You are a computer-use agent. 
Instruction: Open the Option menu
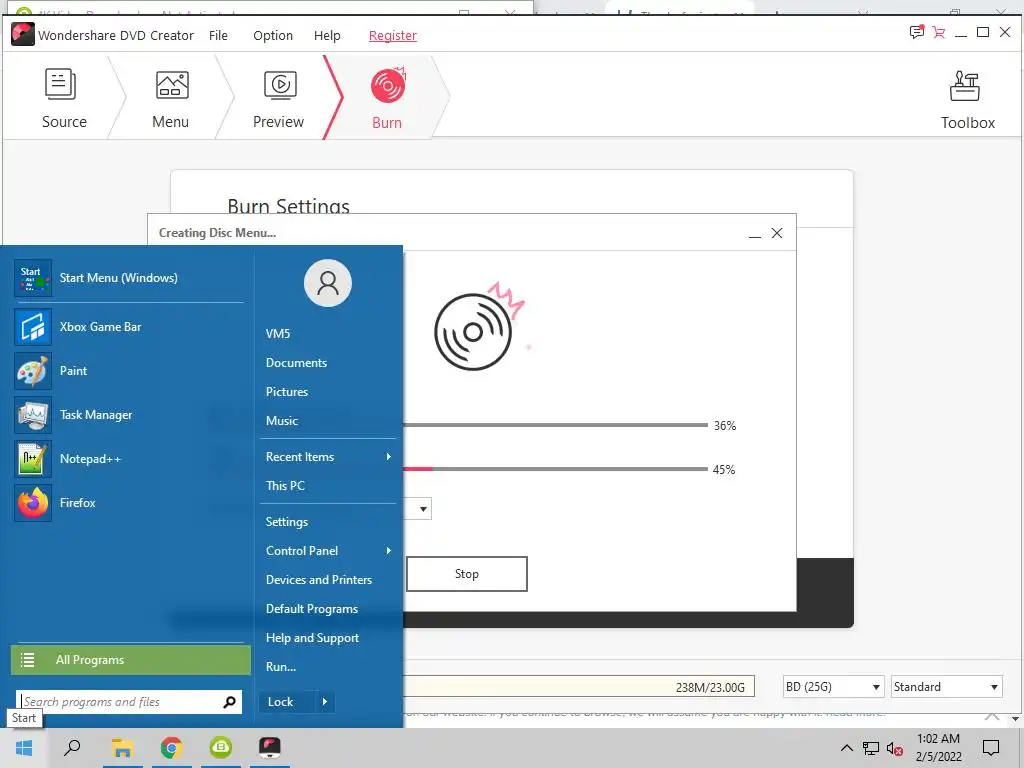(273, 35)
